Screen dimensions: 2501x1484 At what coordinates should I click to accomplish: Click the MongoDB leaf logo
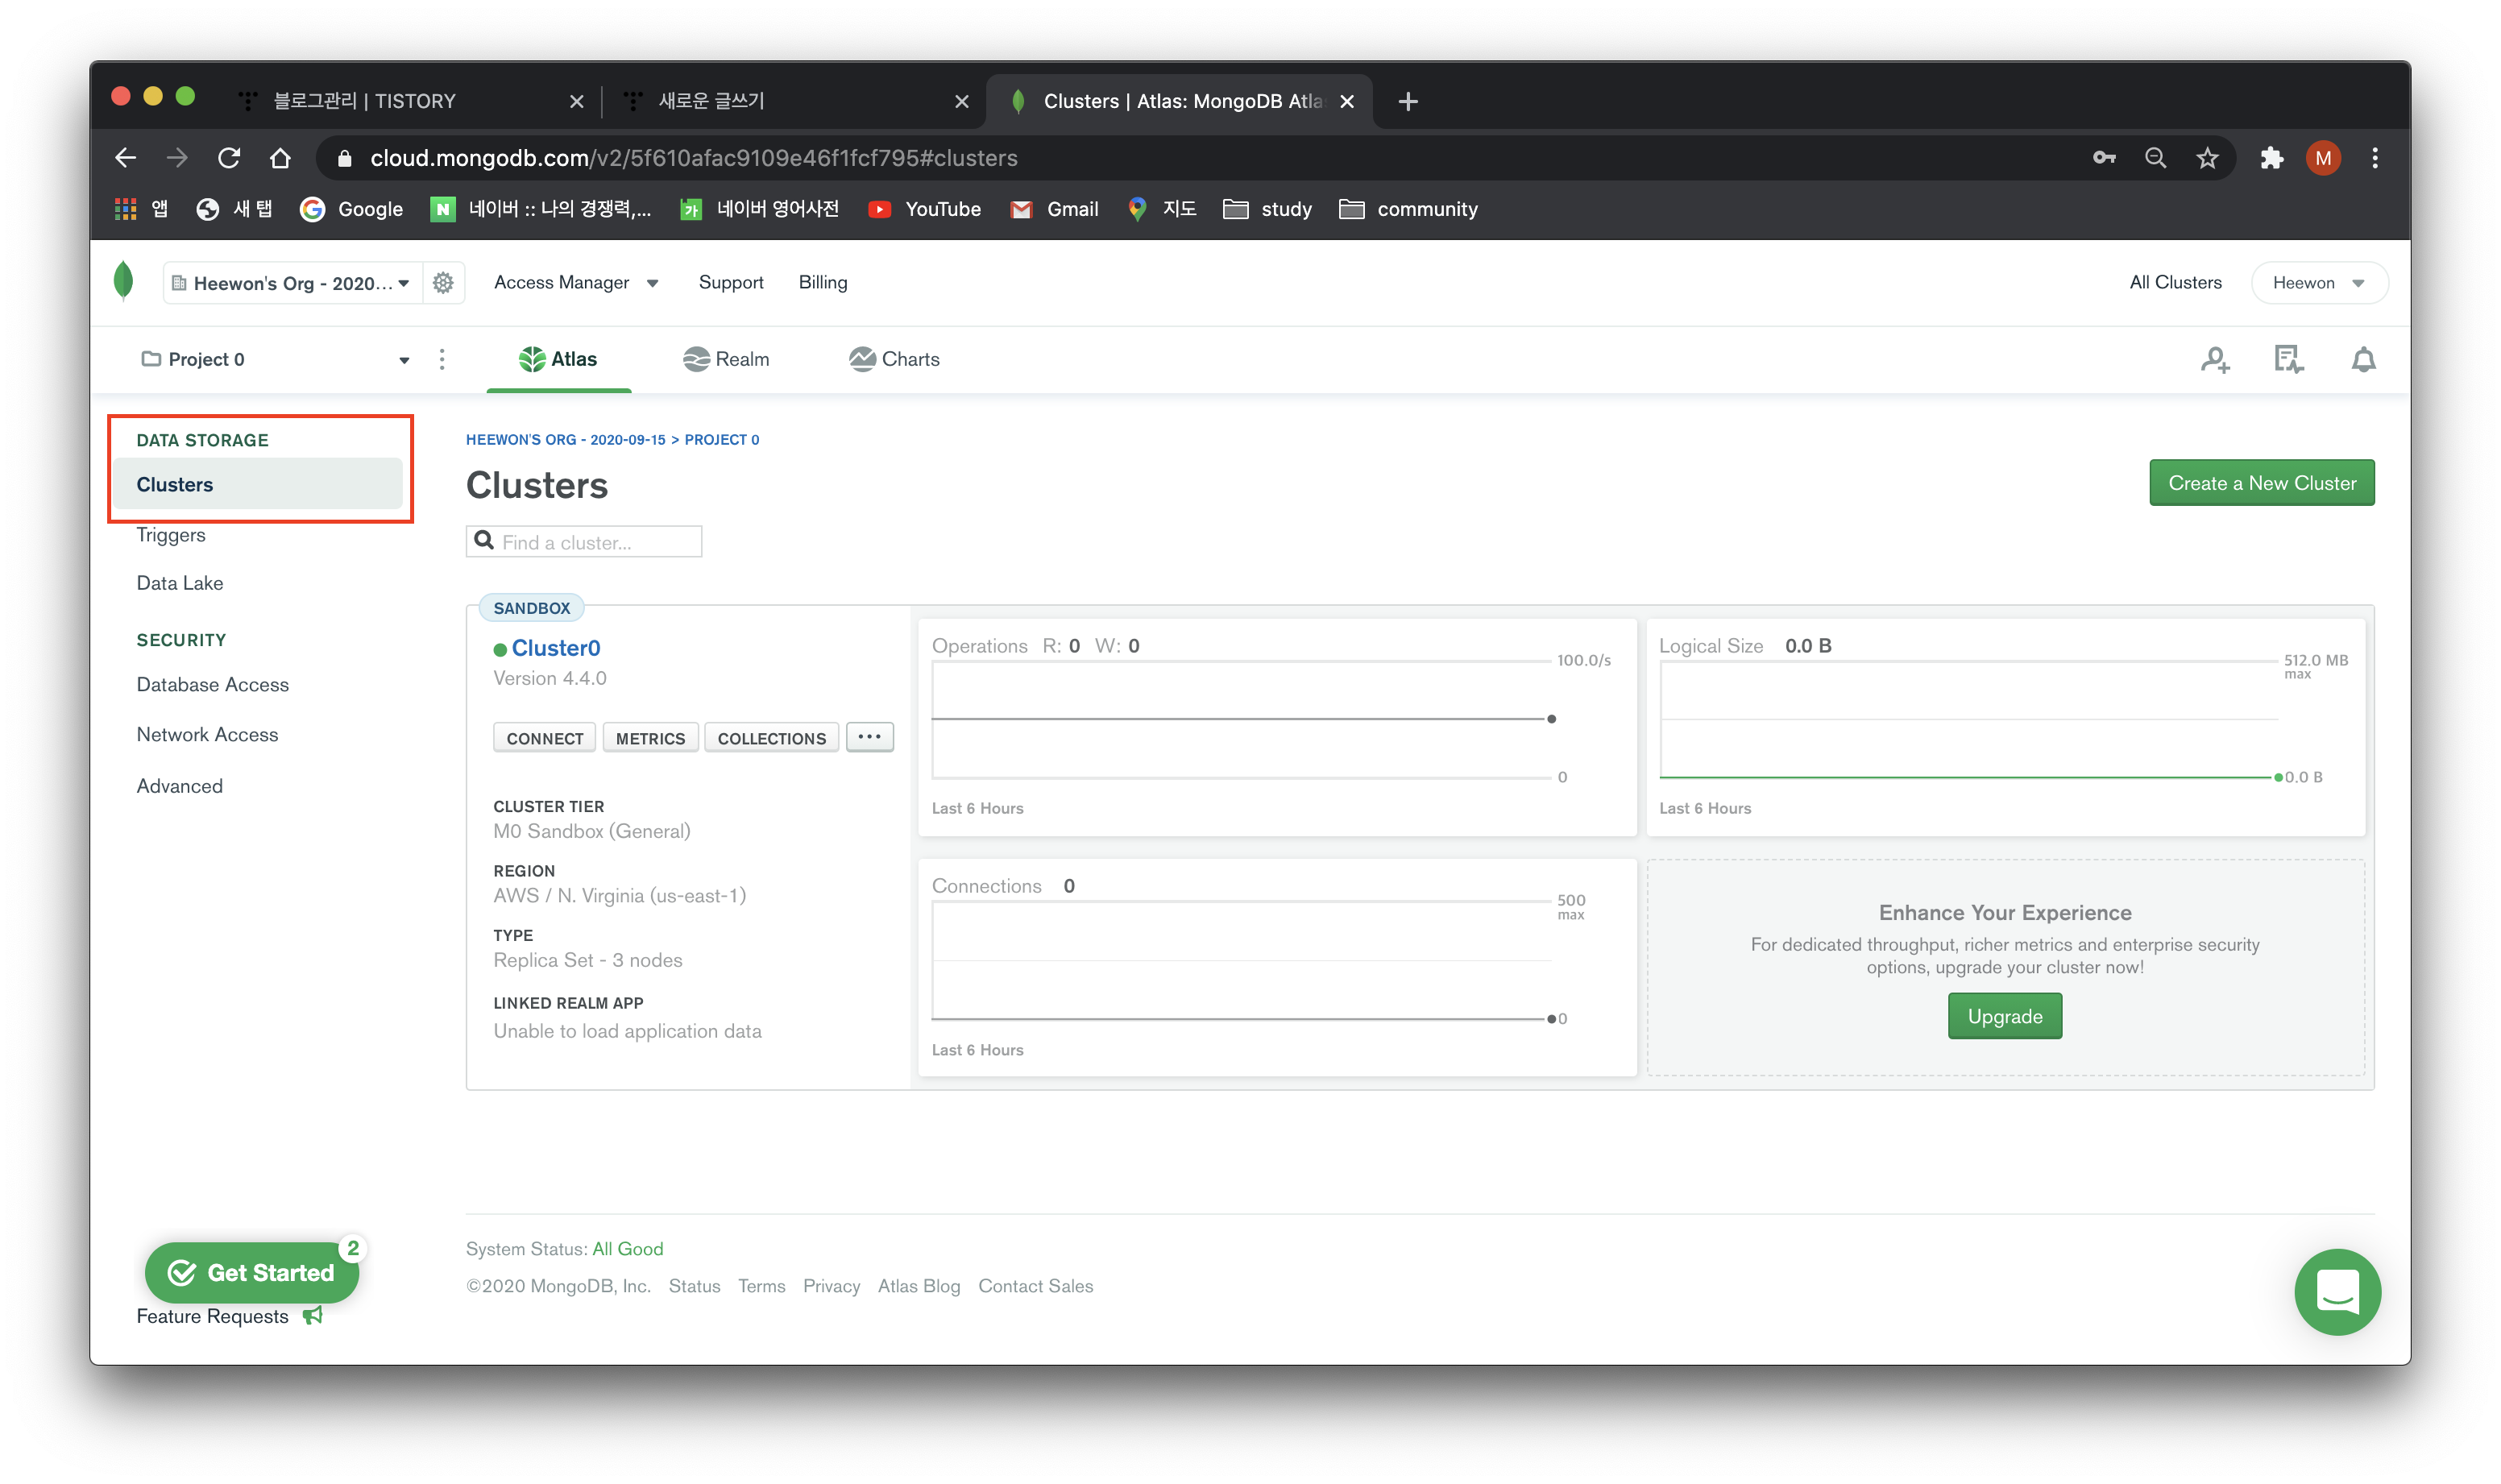pos(124,282)
